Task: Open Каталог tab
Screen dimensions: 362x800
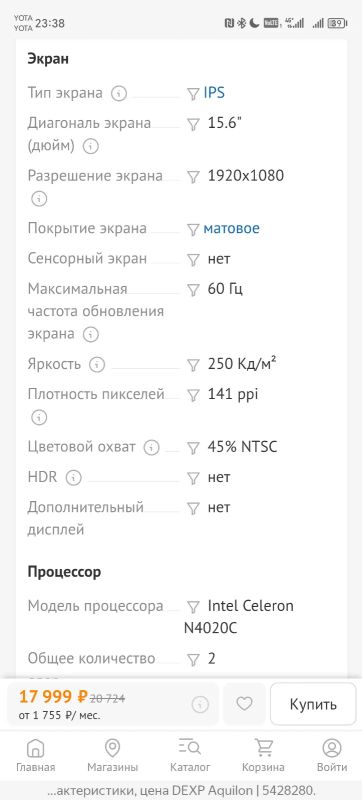Action: point(190,755)
